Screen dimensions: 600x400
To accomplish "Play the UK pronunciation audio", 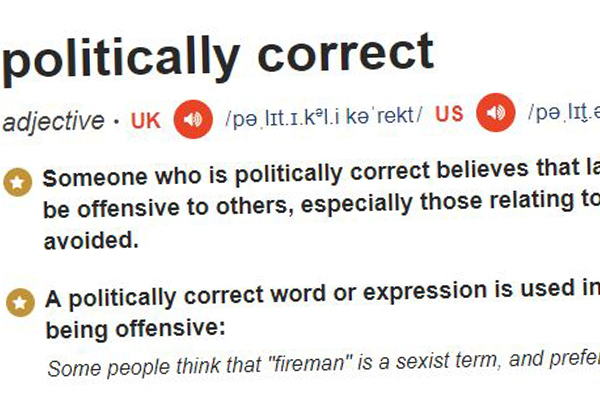I will (193, 118).
